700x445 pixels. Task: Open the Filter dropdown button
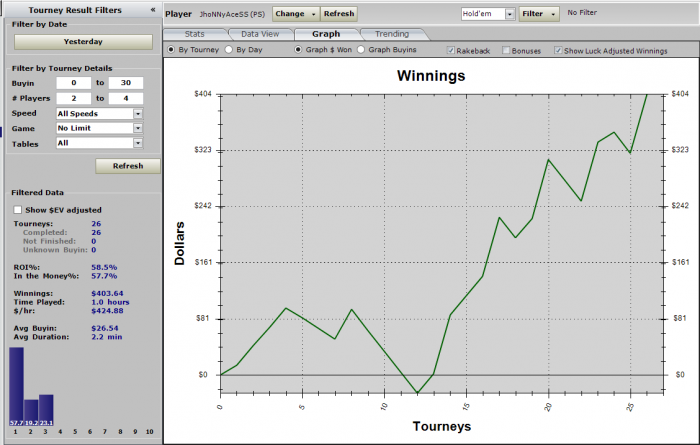click(539, 14)
